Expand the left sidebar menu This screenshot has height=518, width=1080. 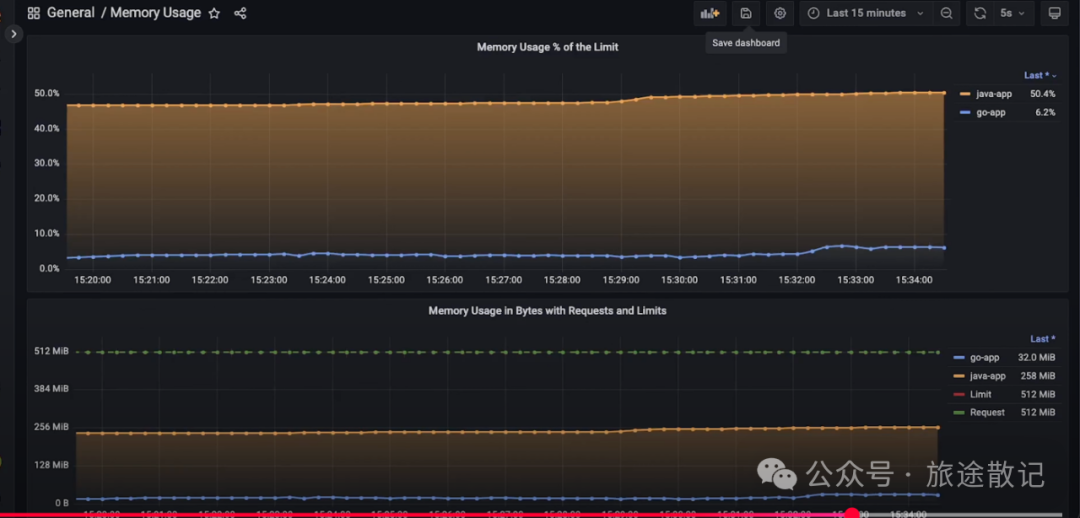point(13,34)
